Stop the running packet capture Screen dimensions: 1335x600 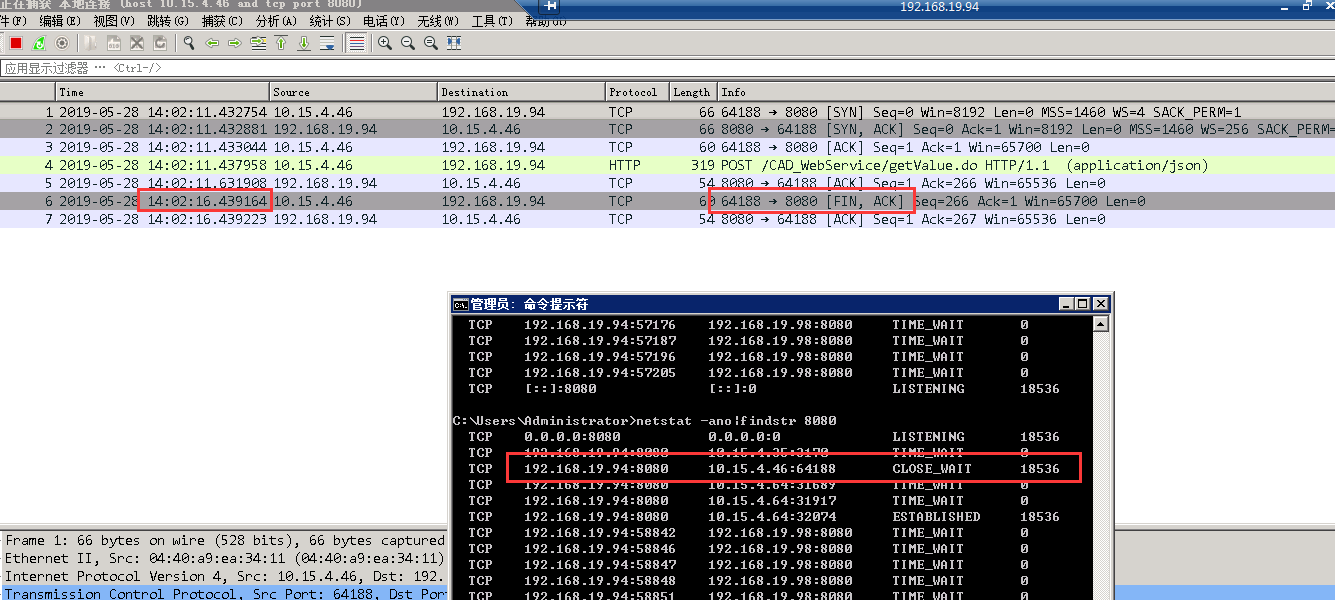click(x=16, y=43)
